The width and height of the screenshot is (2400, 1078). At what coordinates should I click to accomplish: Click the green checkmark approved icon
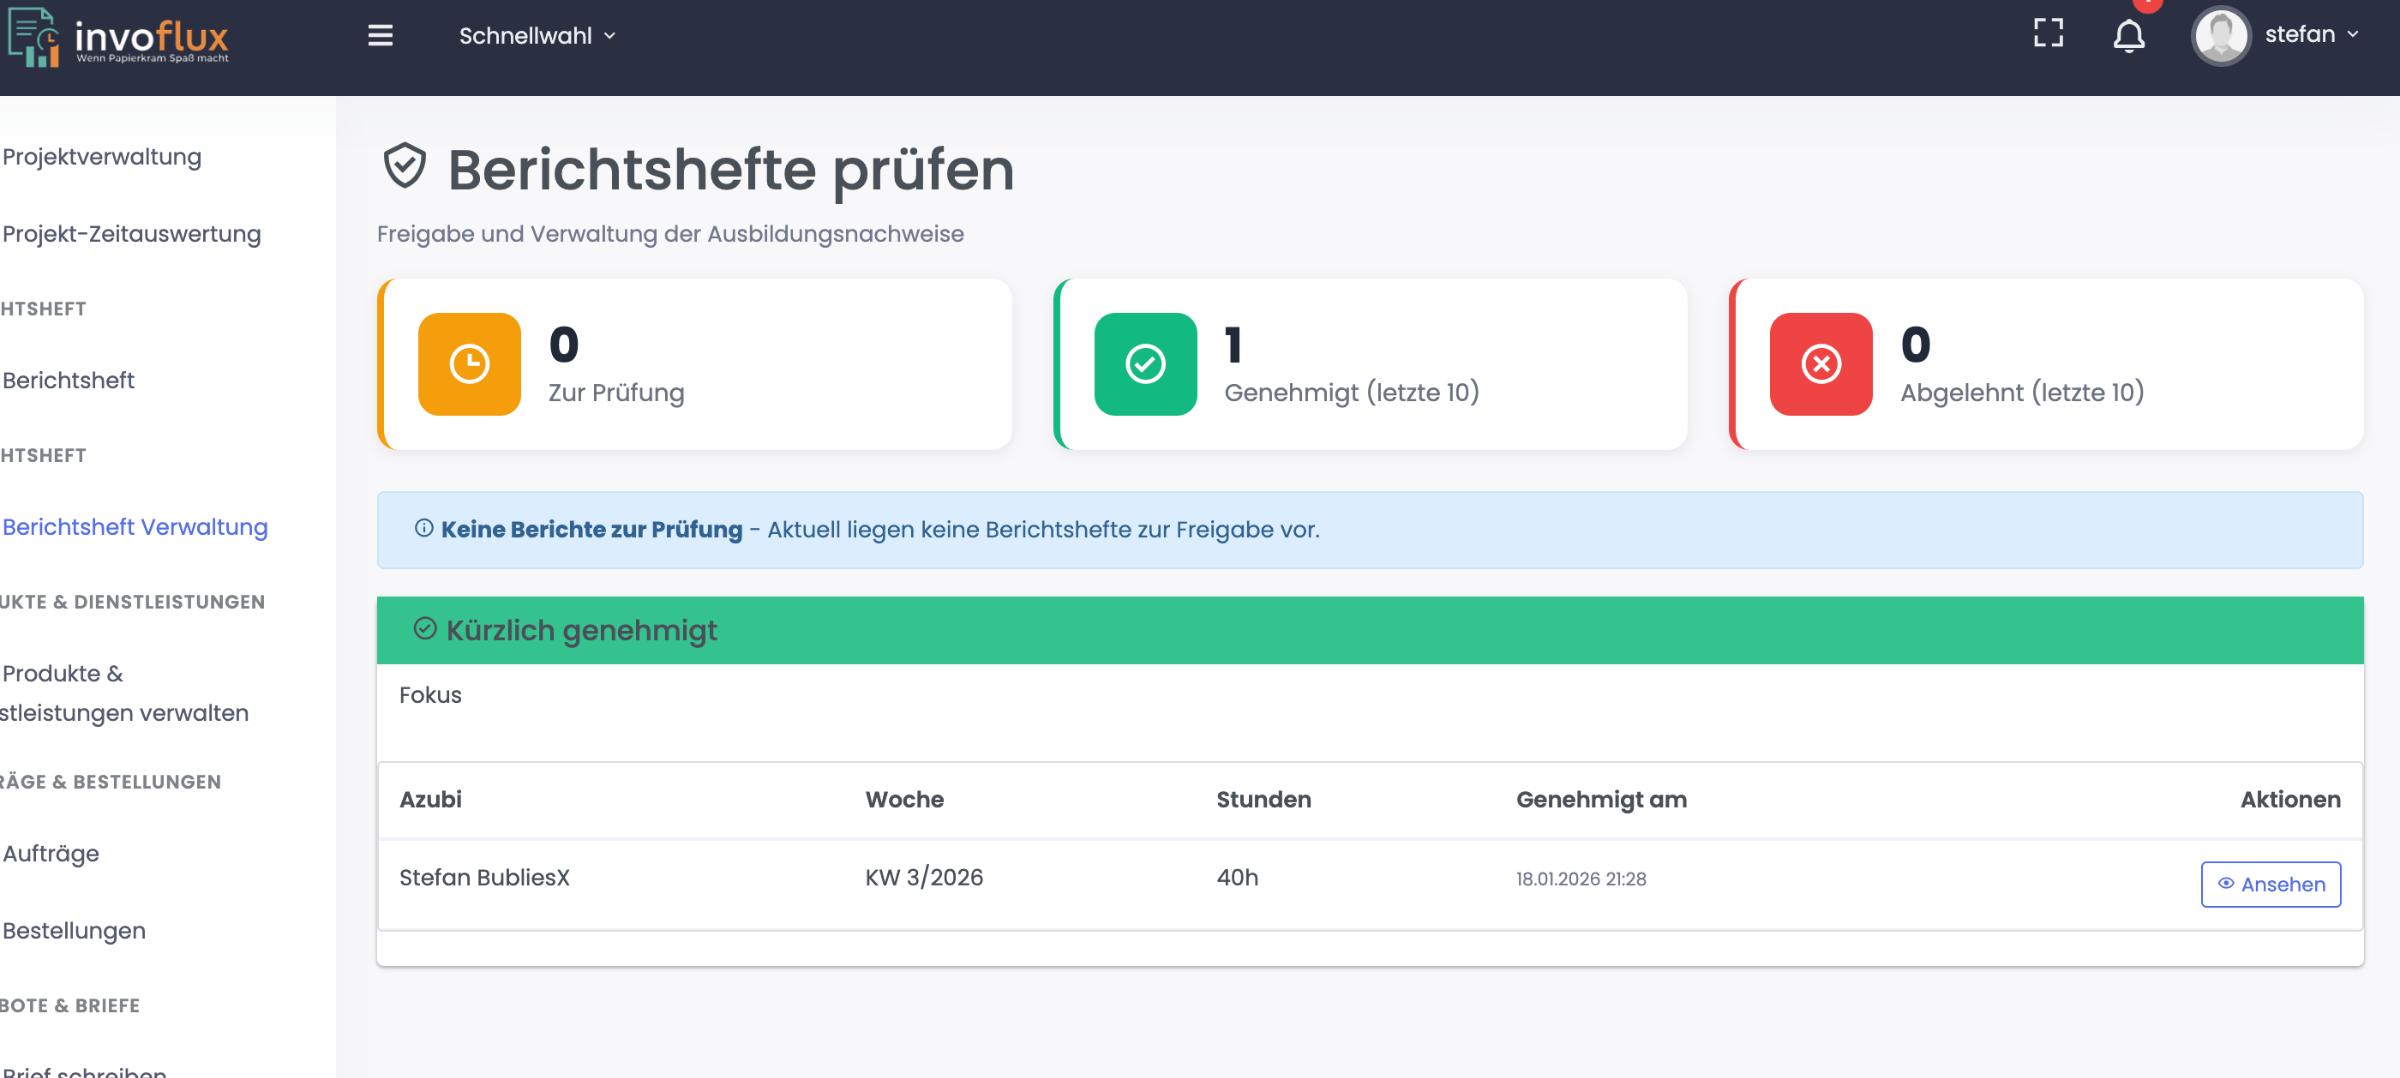pyautogui.click(x=1145, y=364)
